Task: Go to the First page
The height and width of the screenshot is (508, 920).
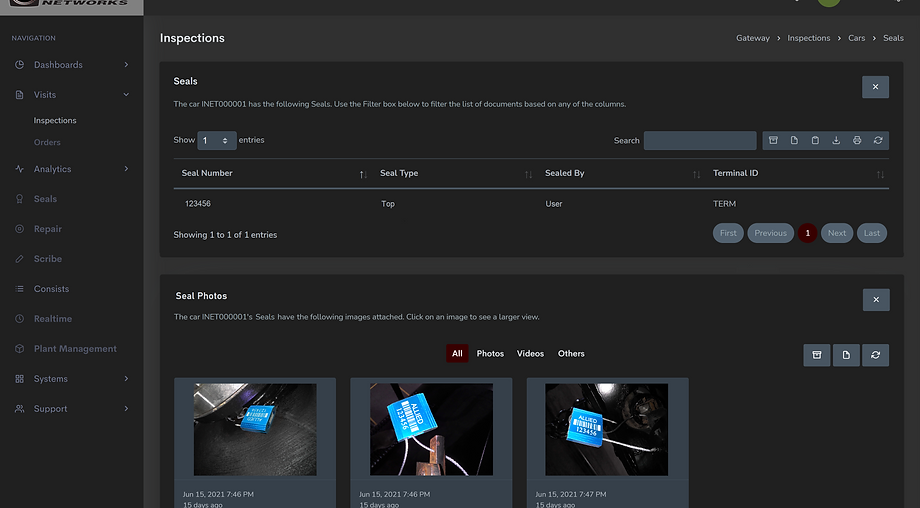Action: (x=728, y=233)
